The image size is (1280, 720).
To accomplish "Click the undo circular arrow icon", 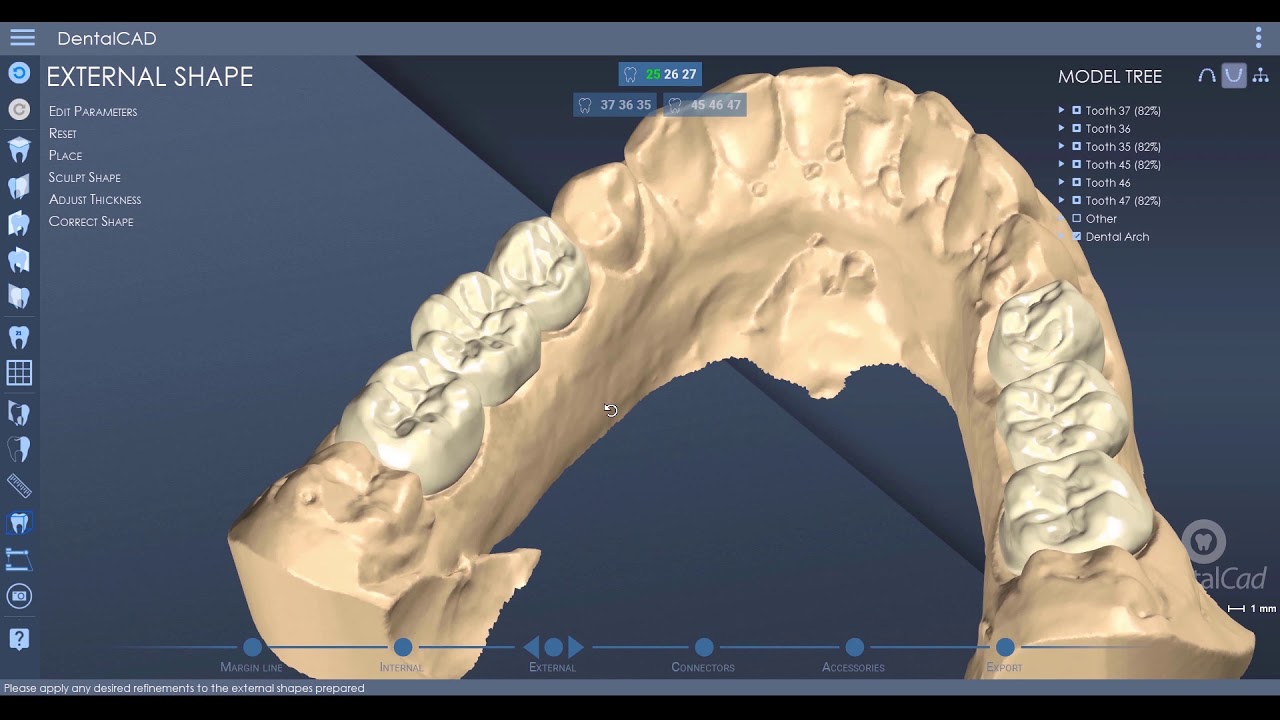I will (x=19, y=73).
